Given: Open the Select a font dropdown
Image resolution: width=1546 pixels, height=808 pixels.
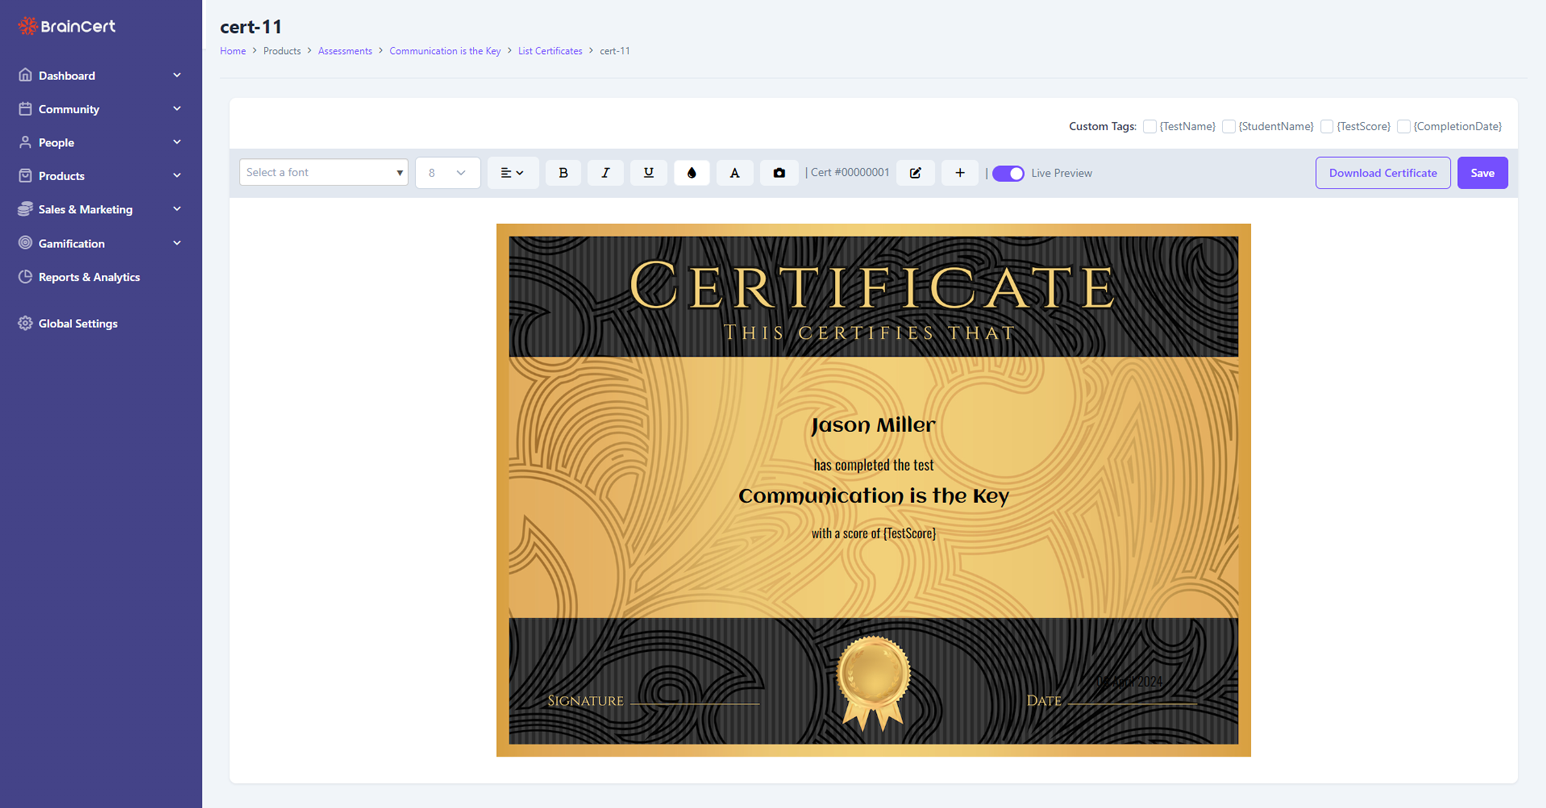Looking at the screenshot, I should coord(322,172).
